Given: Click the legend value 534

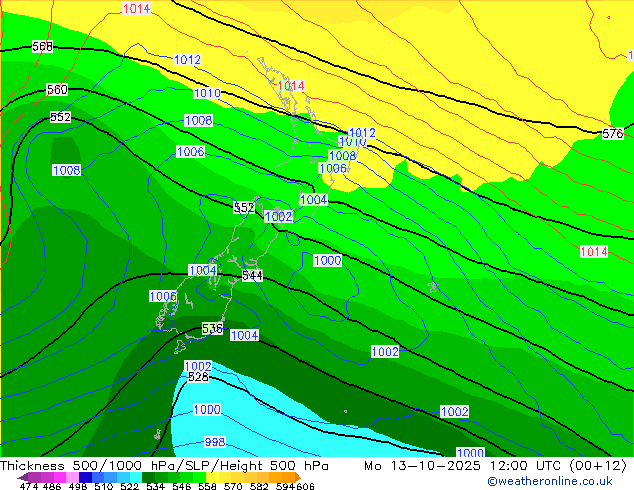Looking at the screenshot, I should click(155, 486).
